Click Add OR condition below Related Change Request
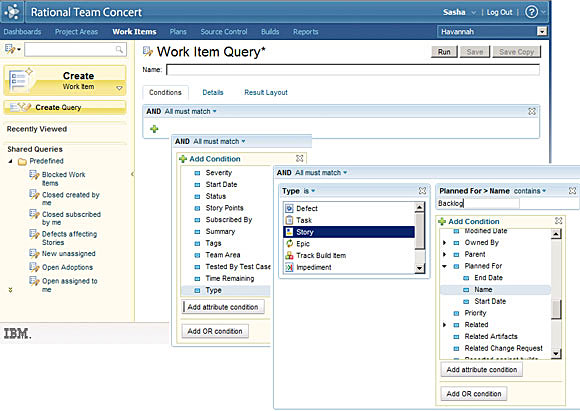 (x=474, y=394)
